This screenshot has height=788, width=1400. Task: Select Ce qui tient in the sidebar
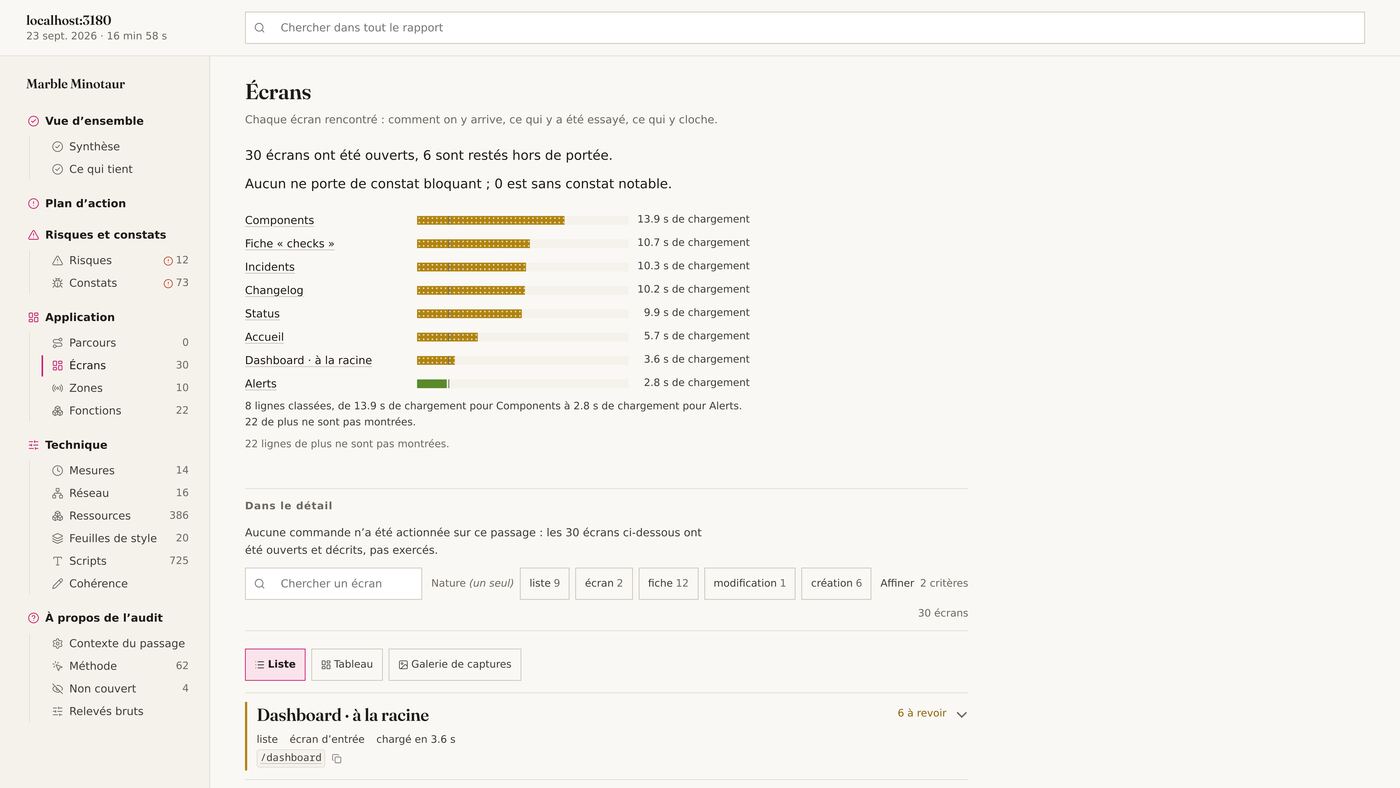(101, 170)
